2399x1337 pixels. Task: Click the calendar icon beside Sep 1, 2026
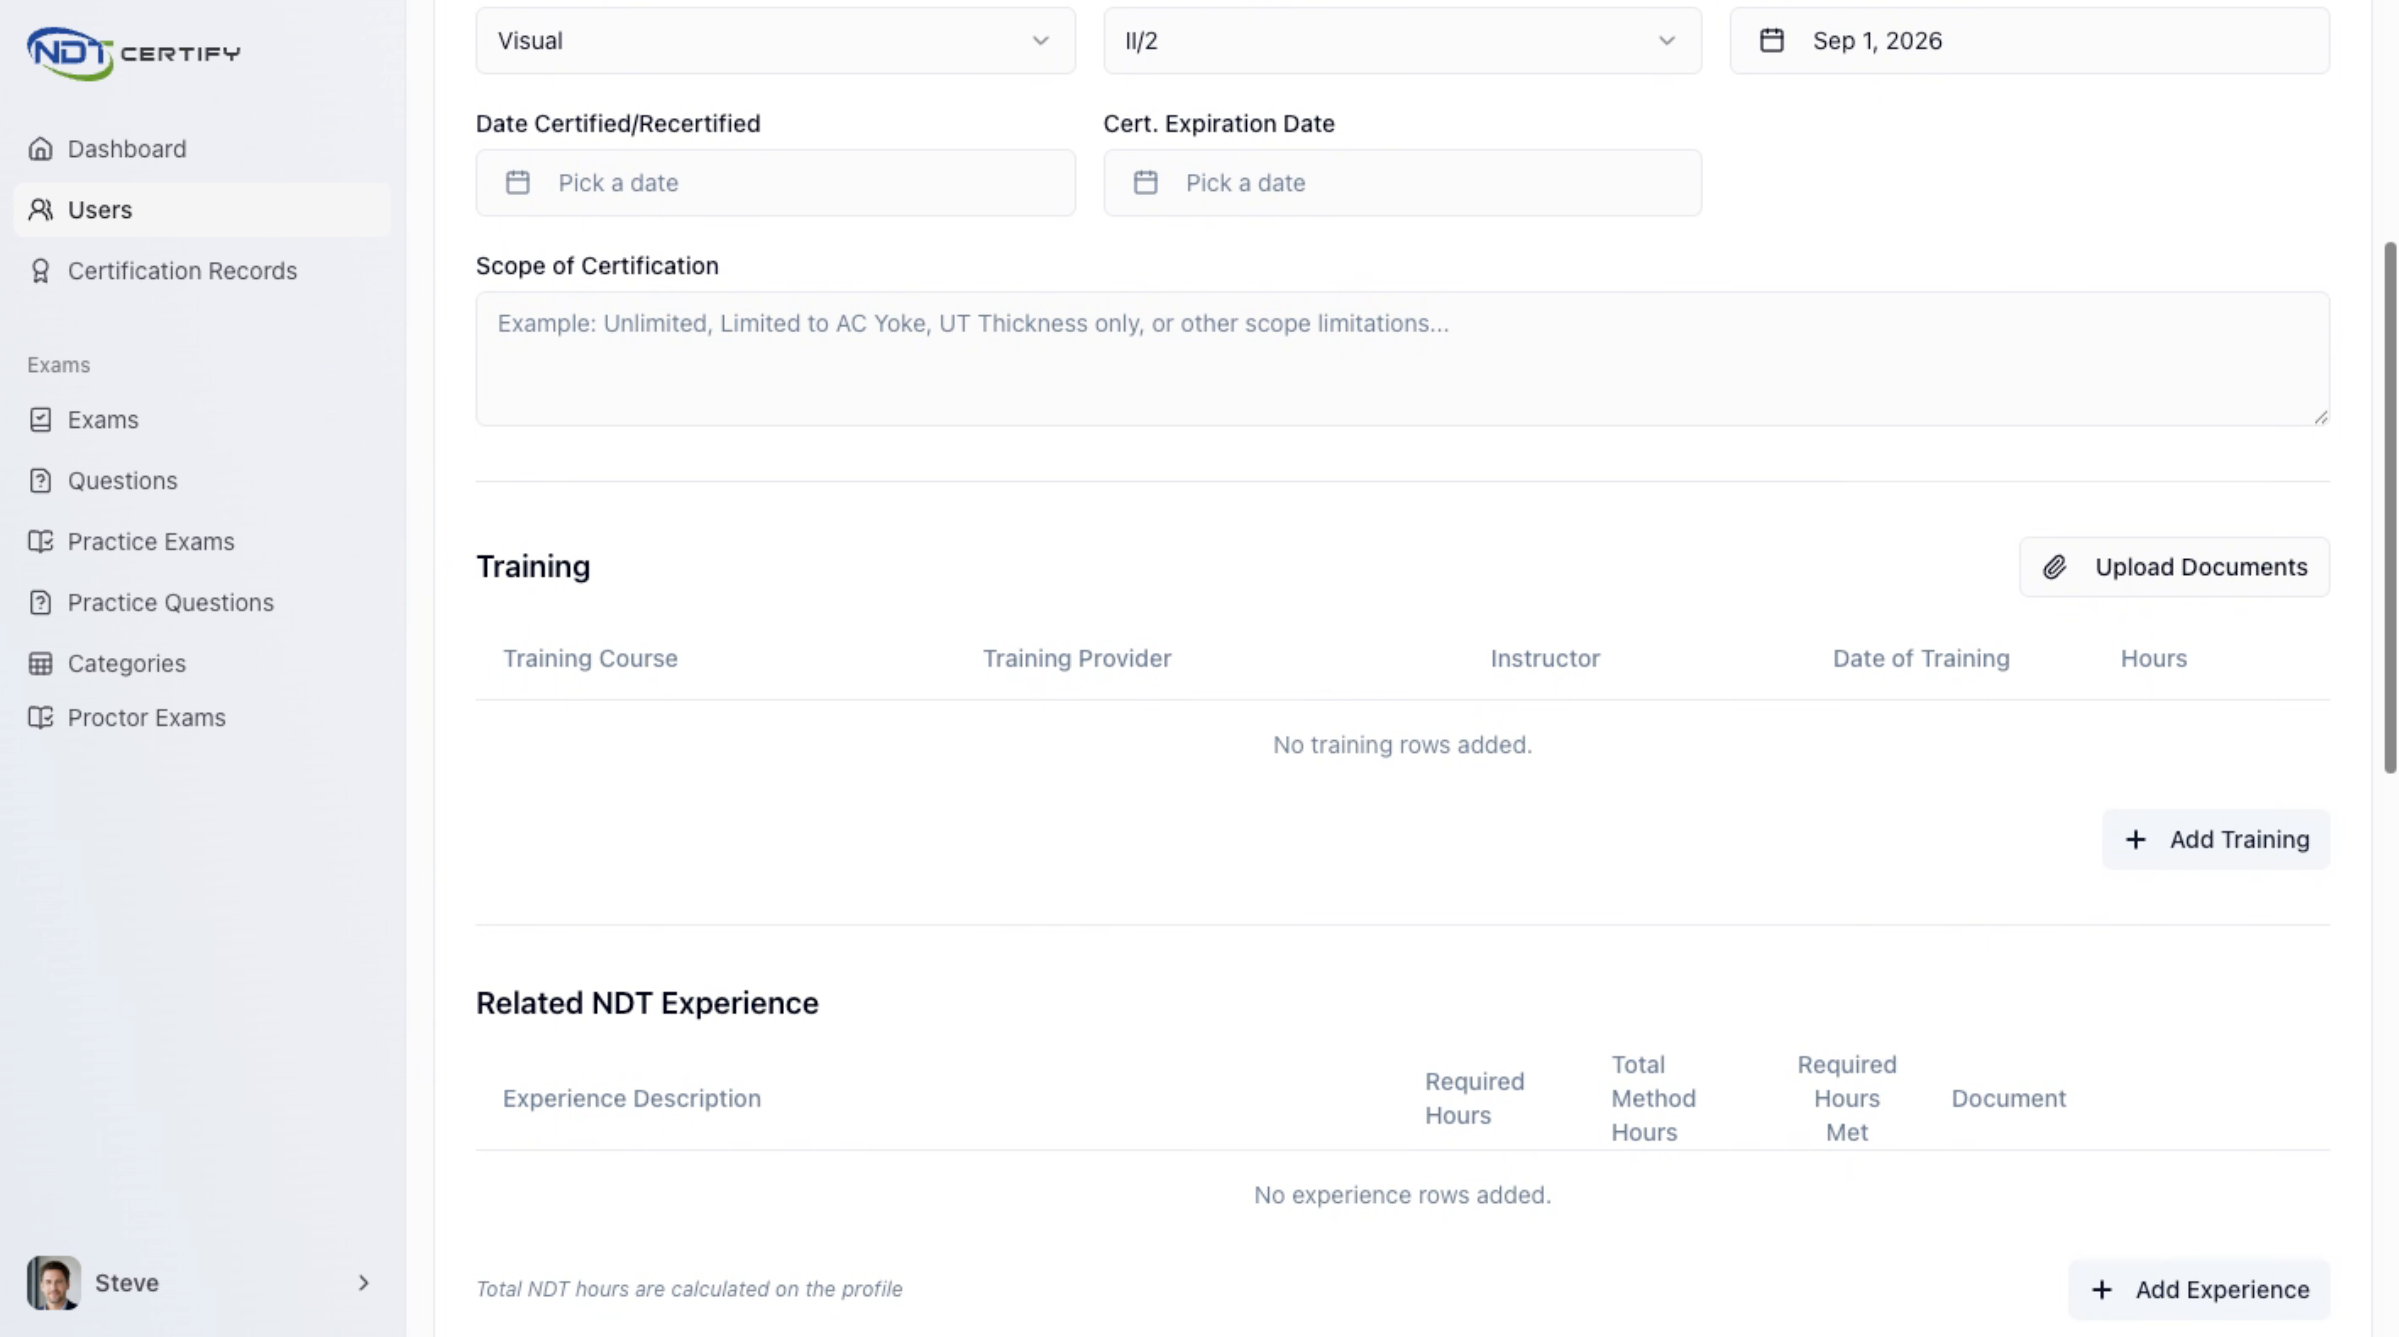[1771, 40]
